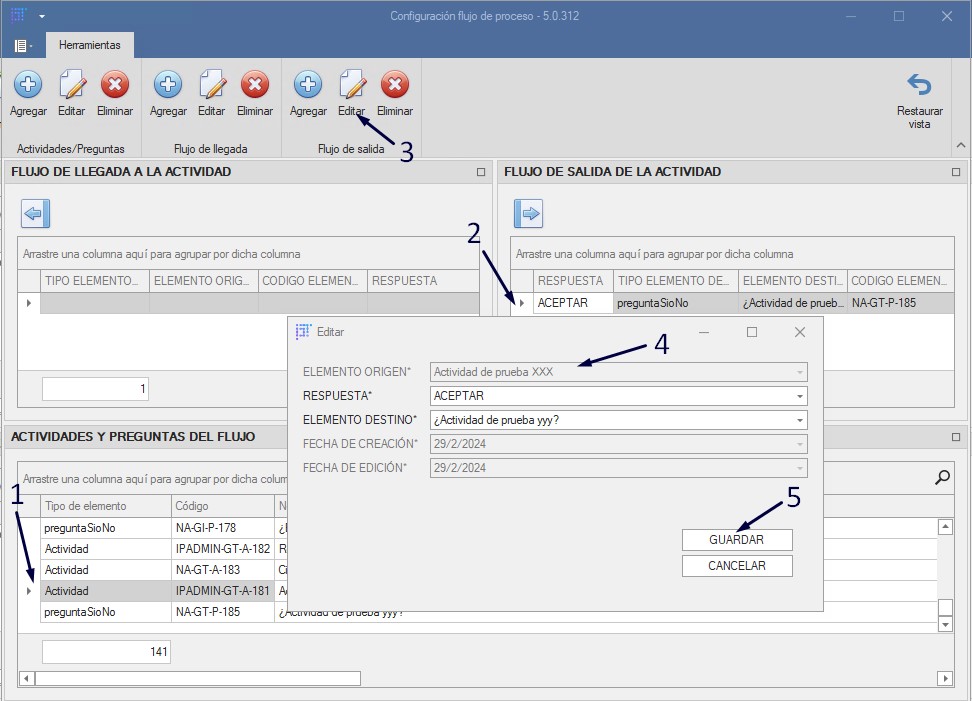Image resolution: width=972 pixels, height=701 pixels.
Task: Open the ELEMENTO DESTINO dropdown
Action: click(x=799, y=420)
